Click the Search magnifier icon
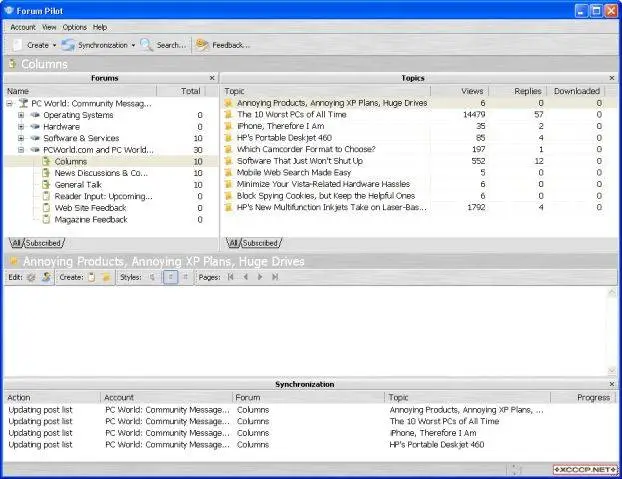This screenshot has height=479, width=622. (x=146, y=45)
